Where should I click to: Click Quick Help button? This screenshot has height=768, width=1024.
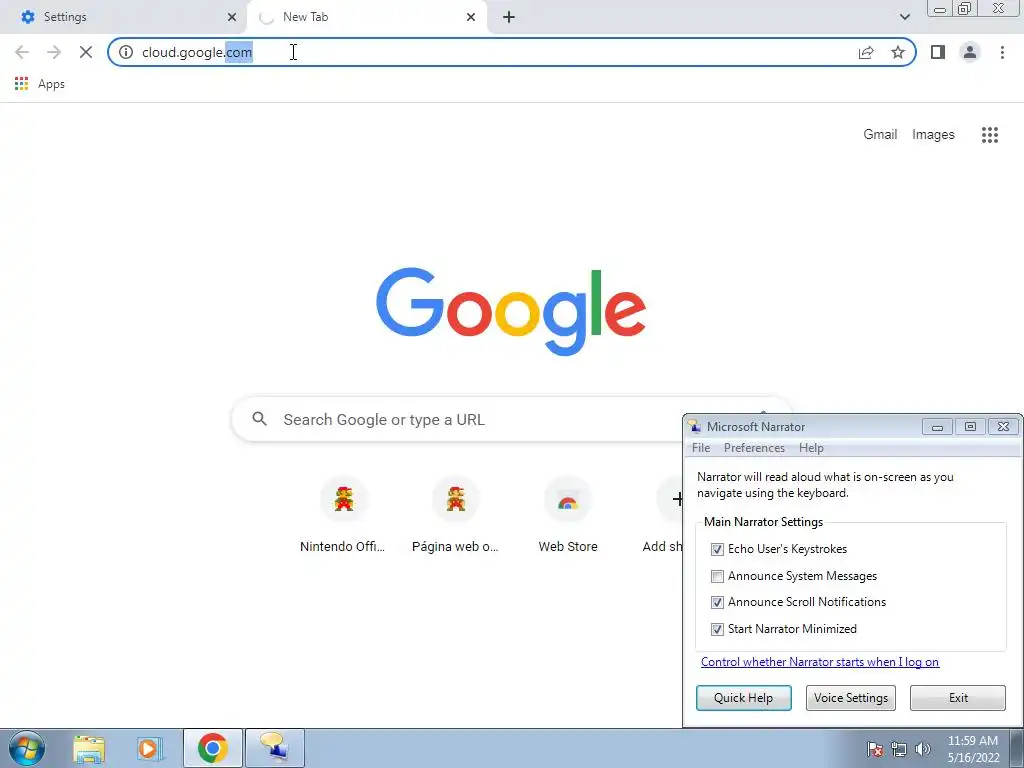(743, 697)
